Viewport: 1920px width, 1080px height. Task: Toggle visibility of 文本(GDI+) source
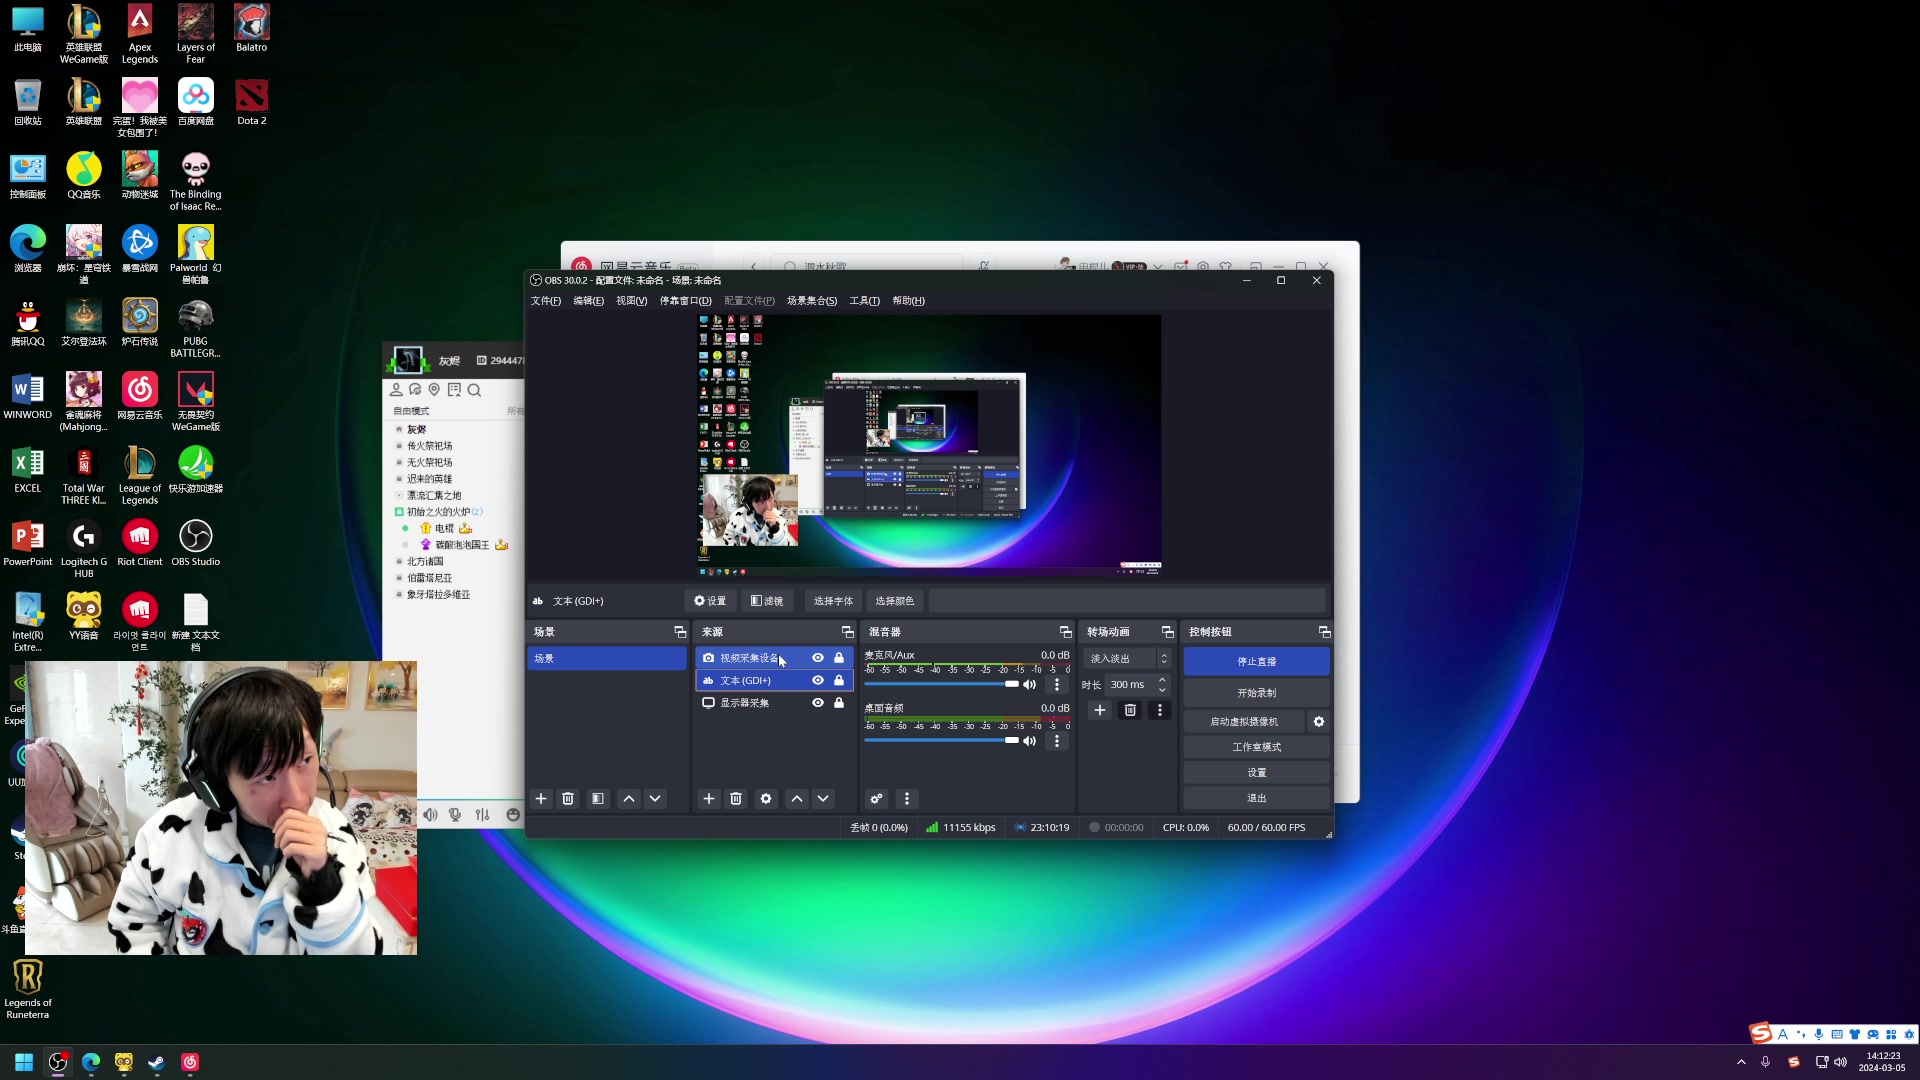coord(819,679)
